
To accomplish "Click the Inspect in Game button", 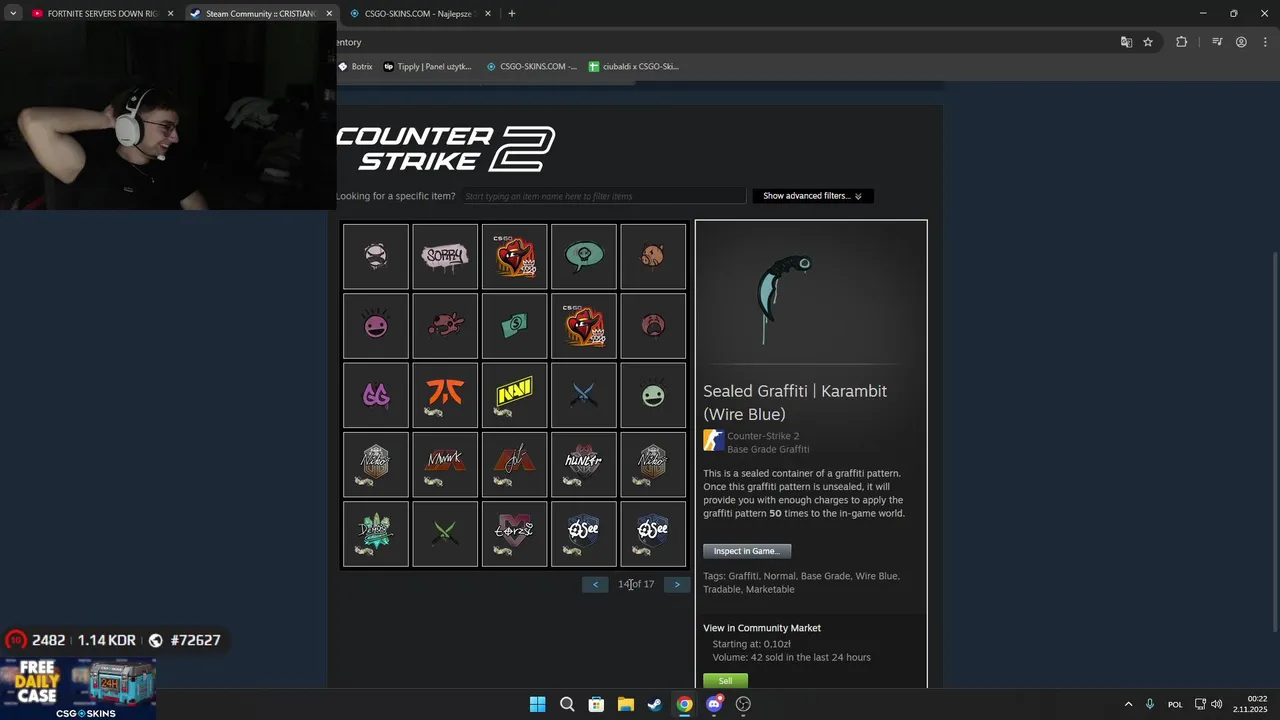I will point(747,551).
